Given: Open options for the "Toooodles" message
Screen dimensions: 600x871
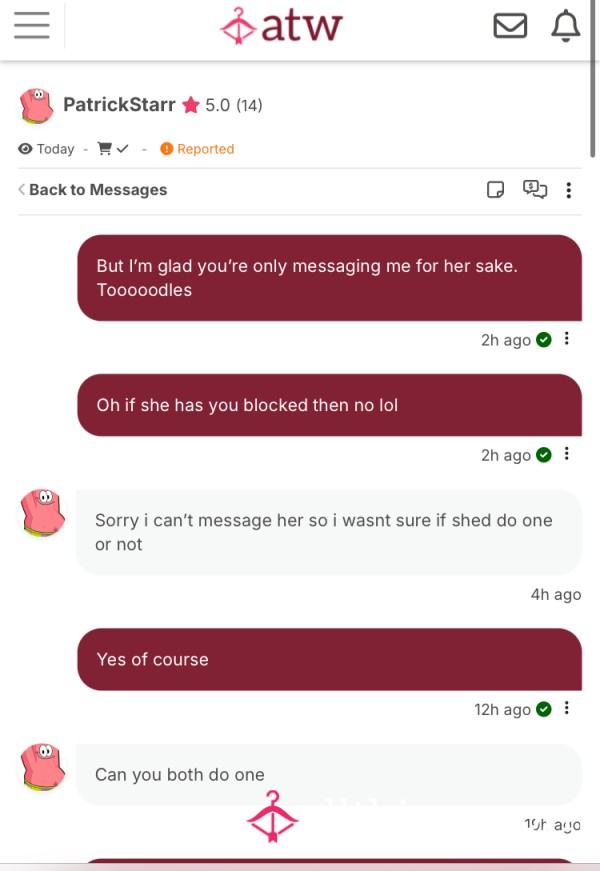Looking at the screenshot, I should [567, 338].
